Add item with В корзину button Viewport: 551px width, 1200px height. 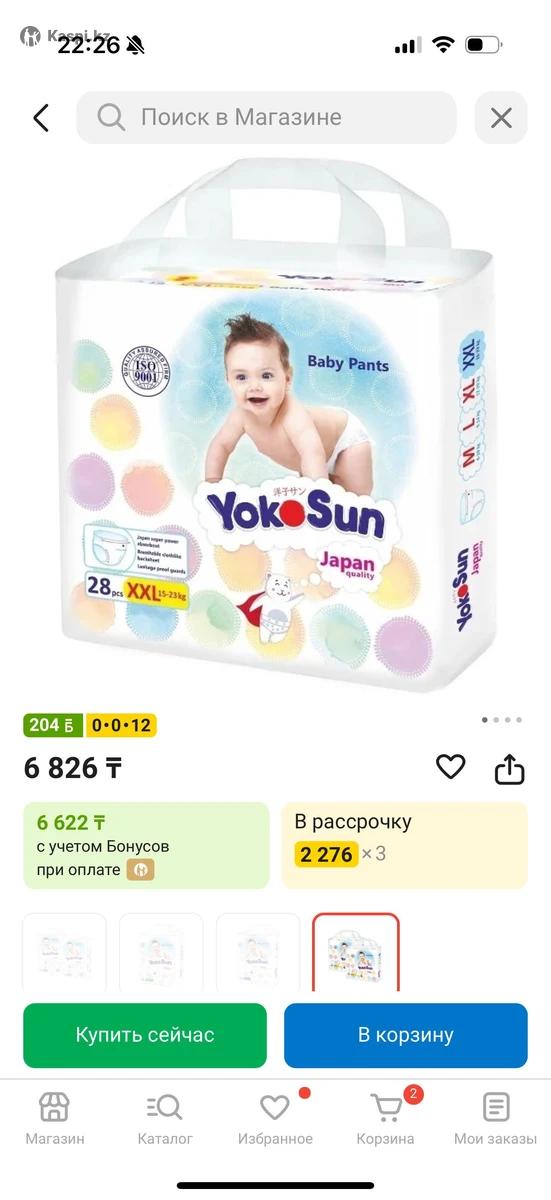click(x=406, y=1035)
